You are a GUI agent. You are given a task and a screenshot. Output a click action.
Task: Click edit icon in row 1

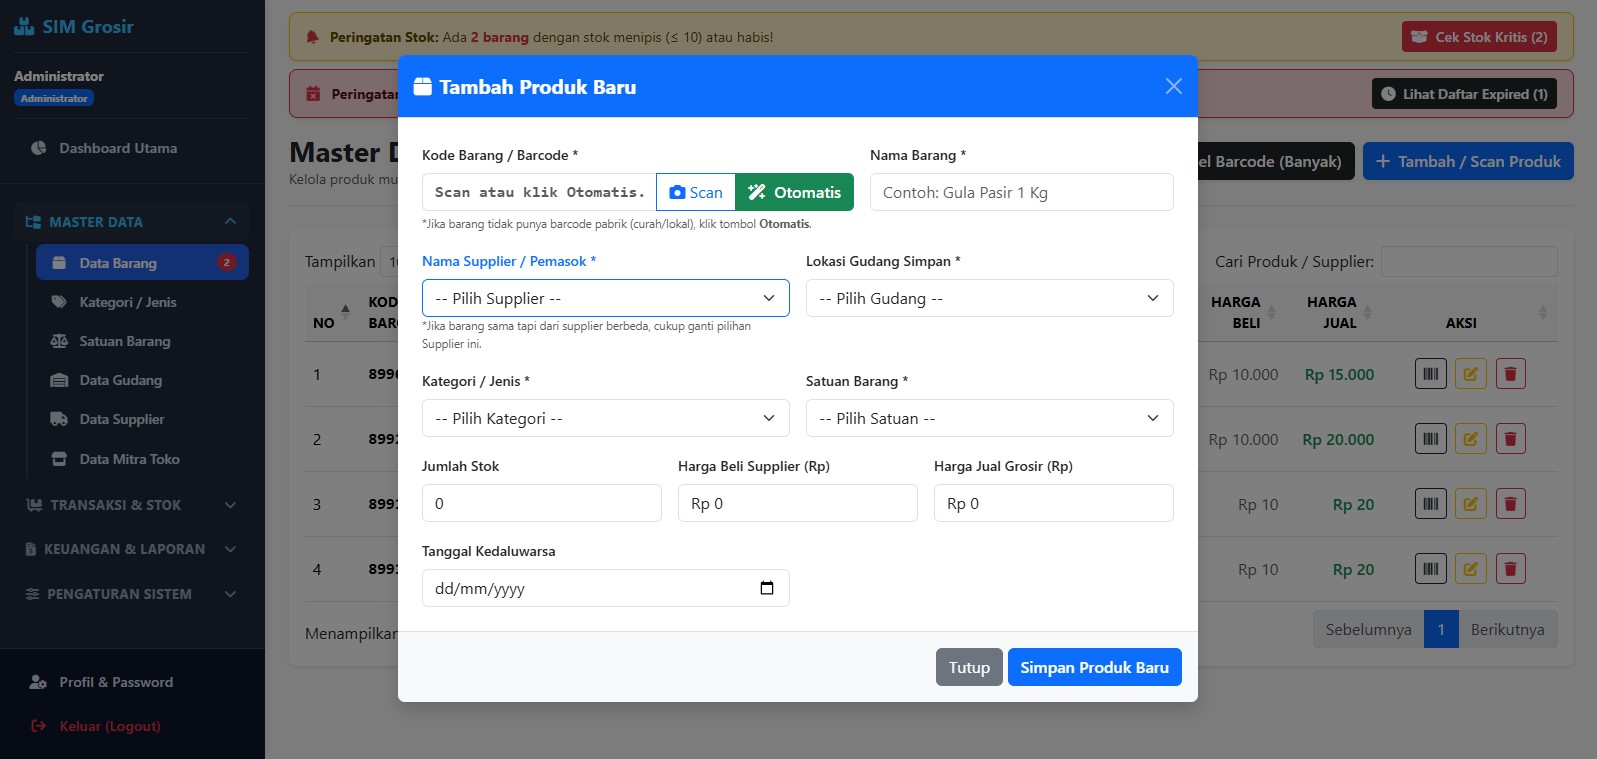(x=1471, y=374)
